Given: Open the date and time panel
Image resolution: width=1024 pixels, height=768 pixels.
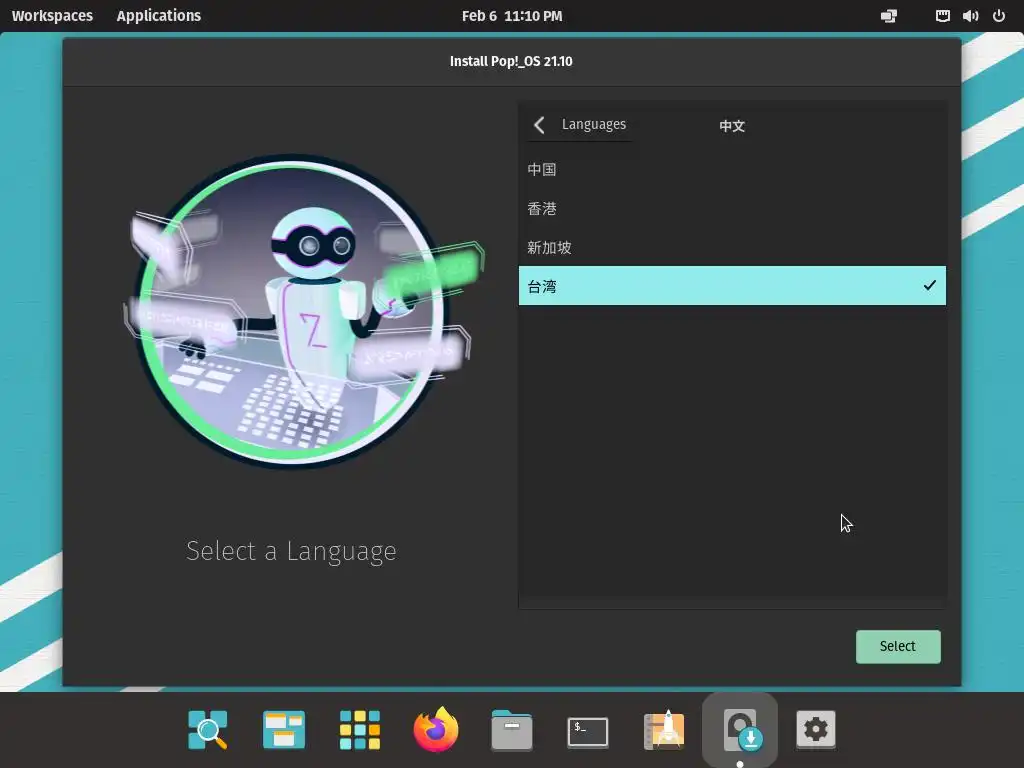Looking at the screenshot, I should pos(512,16).
